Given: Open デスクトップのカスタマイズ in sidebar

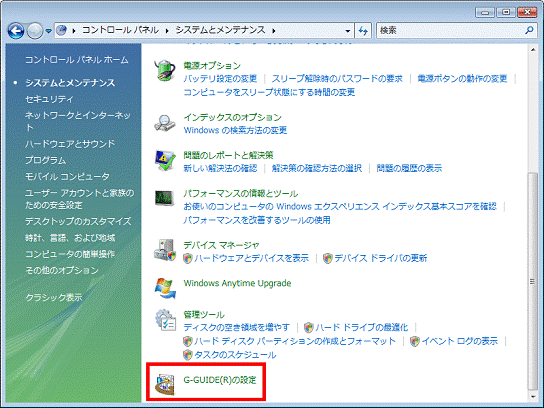Looking at the screenshot, I should 78,221.
